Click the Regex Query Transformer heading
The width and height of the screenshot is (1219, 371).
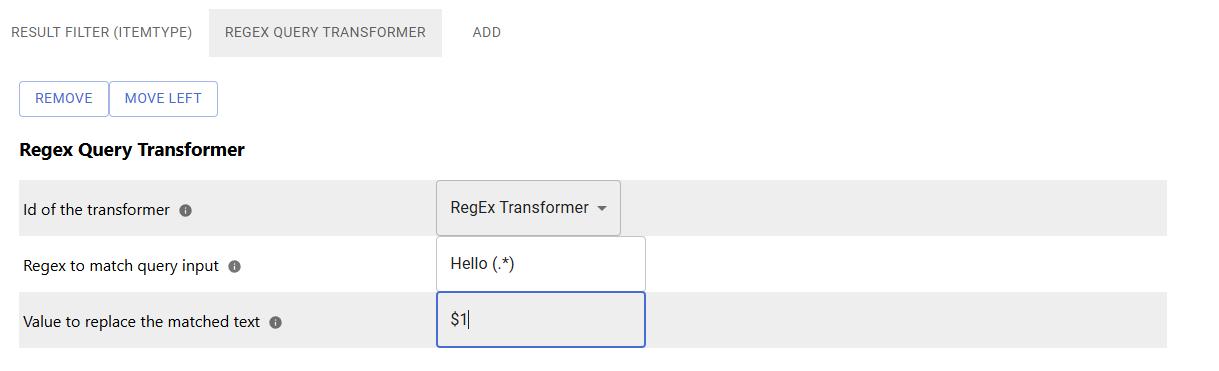(x=132, y=150)
